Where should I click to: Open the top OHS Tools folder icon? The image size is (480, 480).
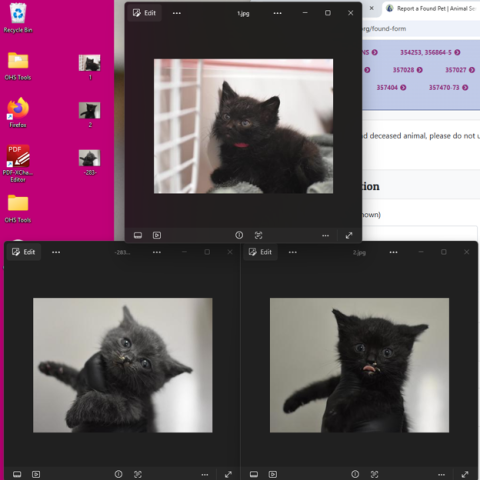click(x=18, y=66)
